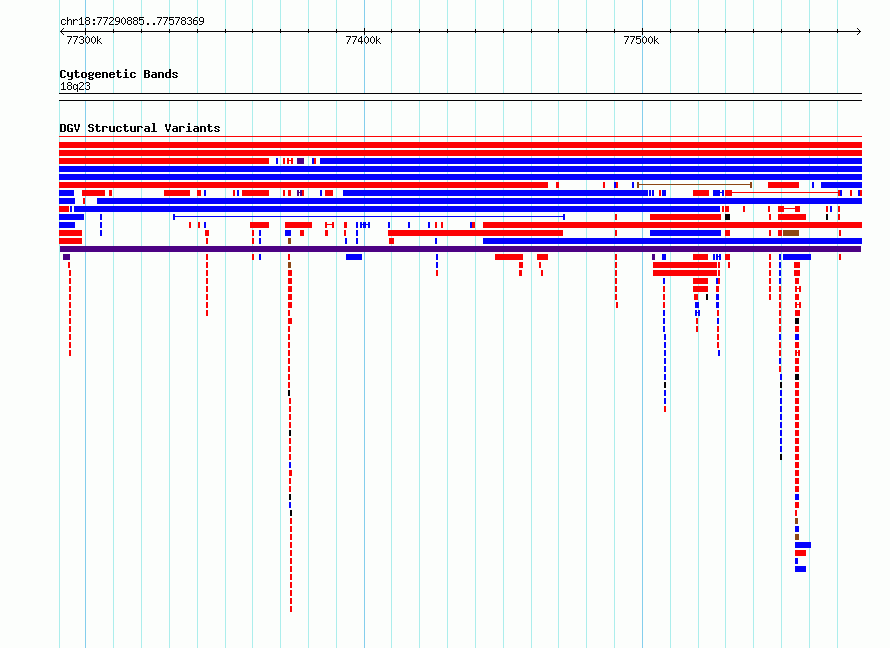Open the DGV Structural Variants track title
The height and width of the screenshot is (648, 890).
(x=140, y=128)
